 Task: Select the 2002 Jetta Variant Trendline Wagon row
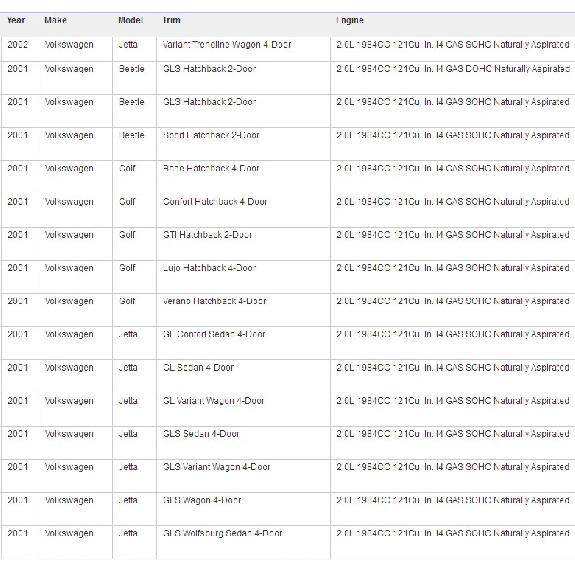(x=288, y=45)
